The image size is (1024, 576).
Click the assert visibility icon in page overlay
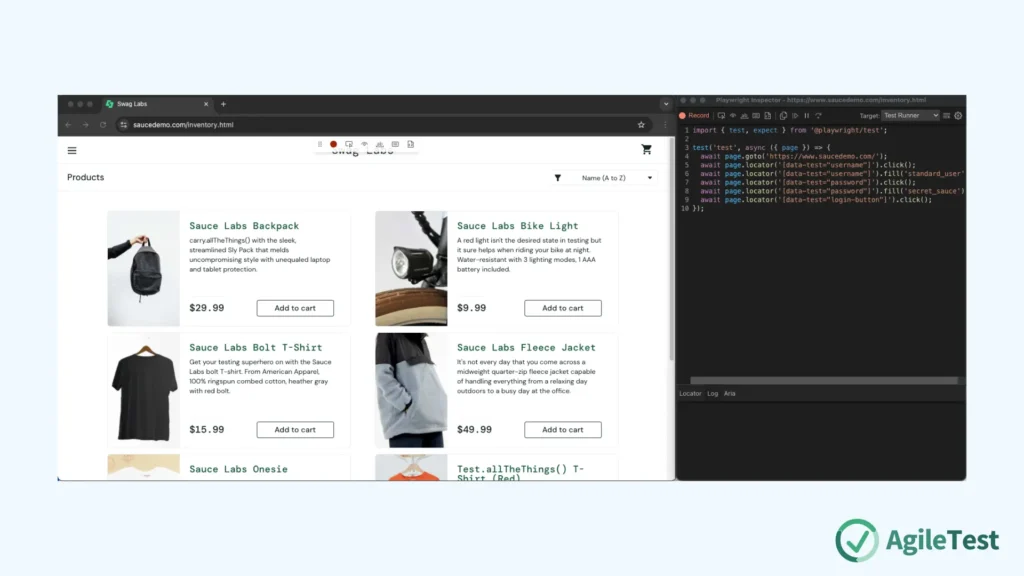click(x=364, y=144)
